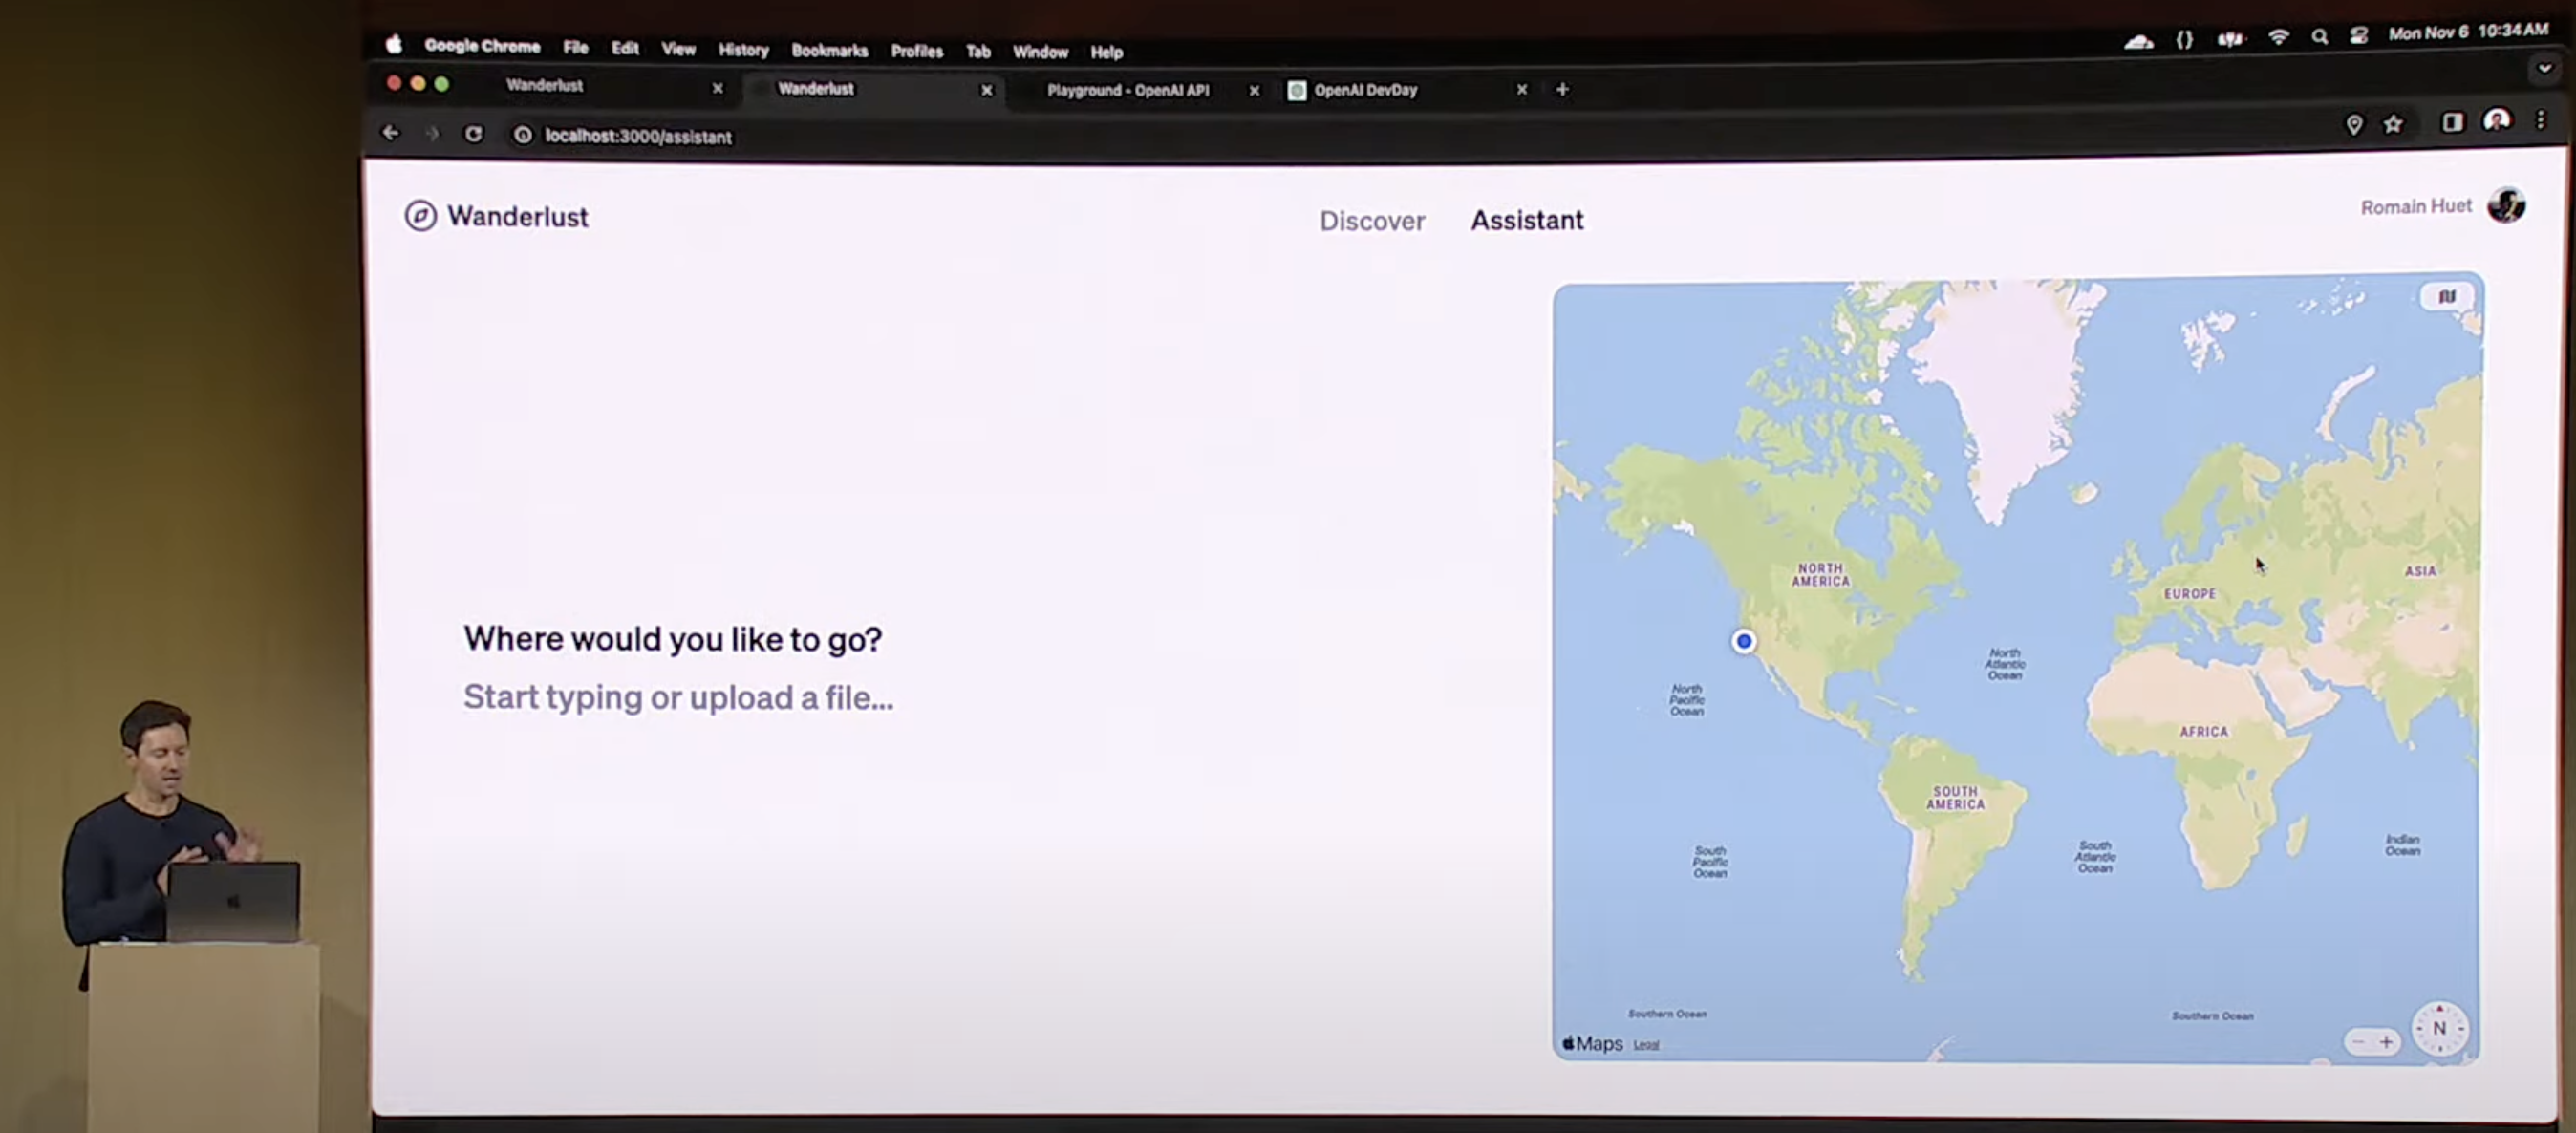
Task: Open the site info icon in address bar
Action: (x=522, y=137)
